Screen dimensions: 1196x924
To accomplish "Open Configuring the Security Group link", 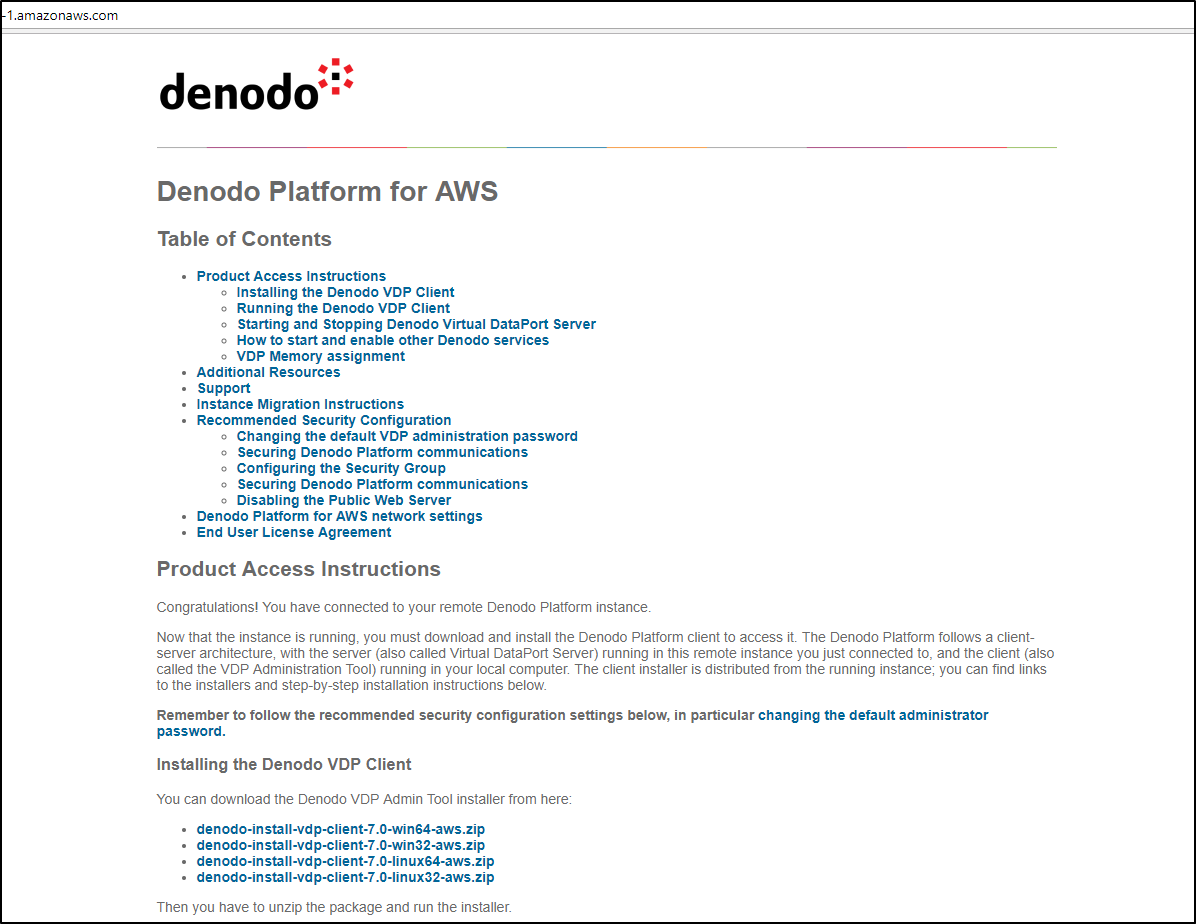I will tap(340, 468).
